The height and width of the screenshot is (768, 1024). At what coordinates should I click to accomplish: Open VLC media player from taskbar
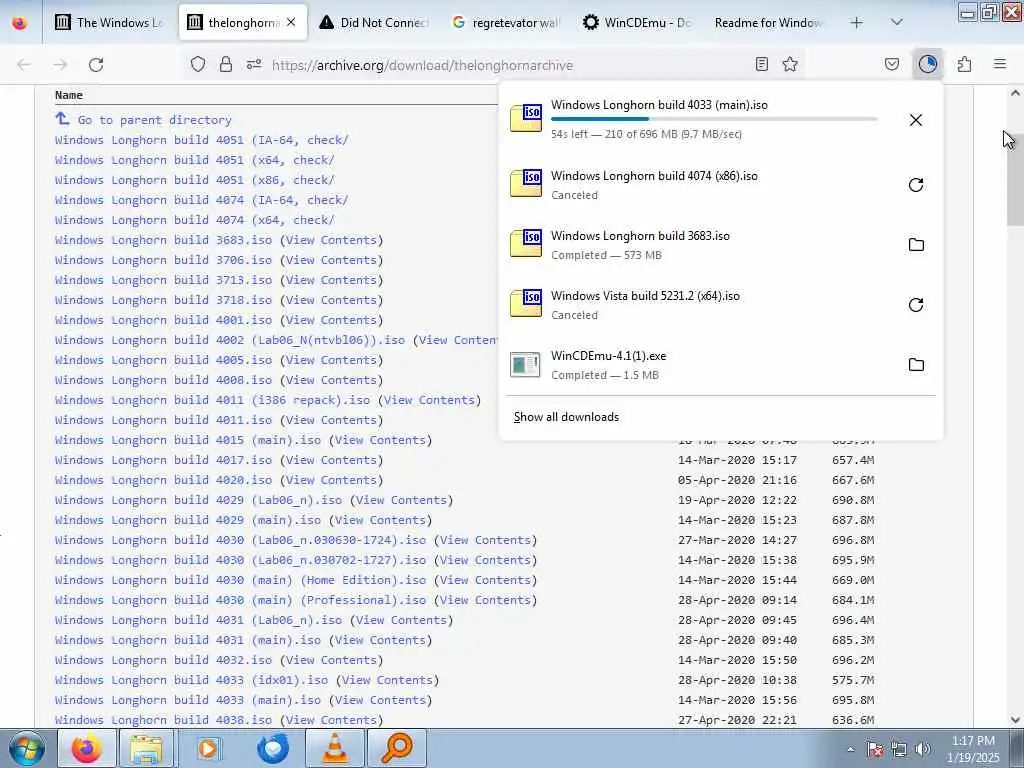click(336, 748)
